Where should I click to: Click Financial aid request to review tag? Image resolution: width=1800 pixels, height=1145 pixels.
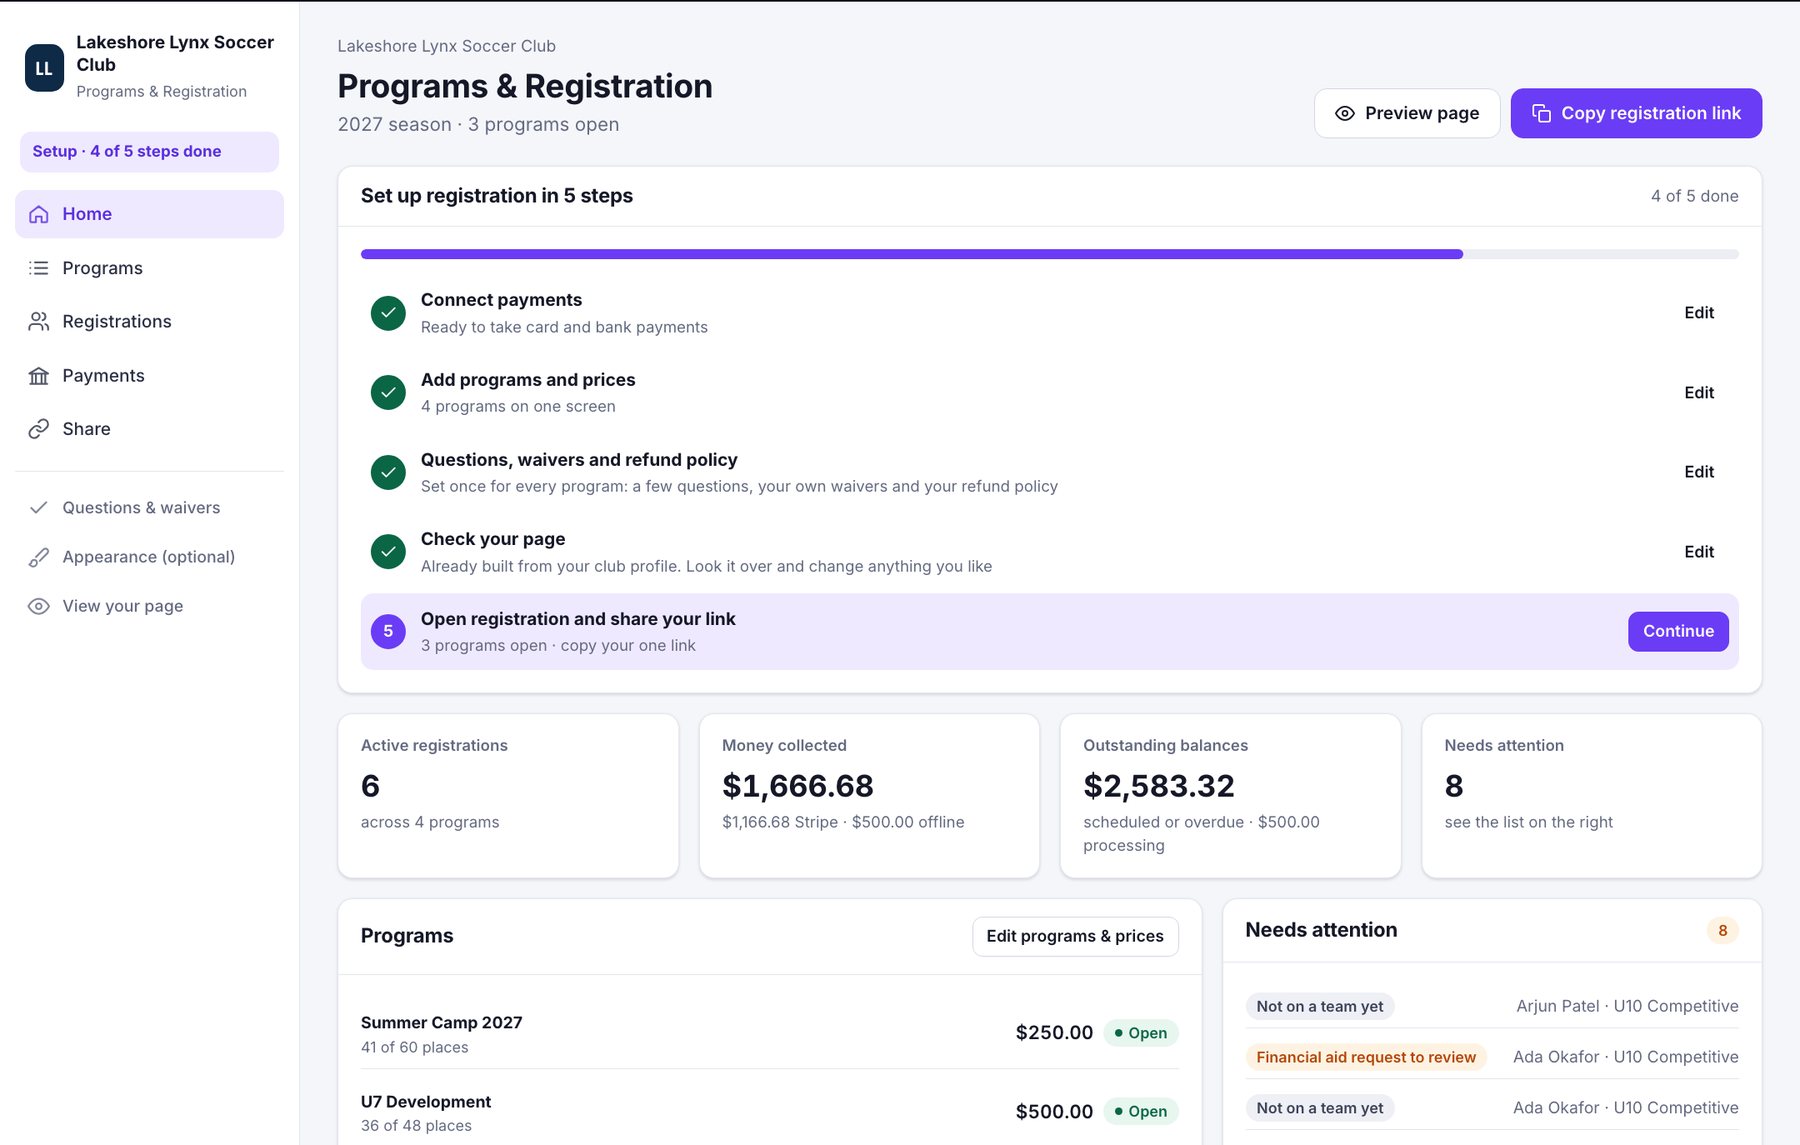(x=1366, y=1057)
